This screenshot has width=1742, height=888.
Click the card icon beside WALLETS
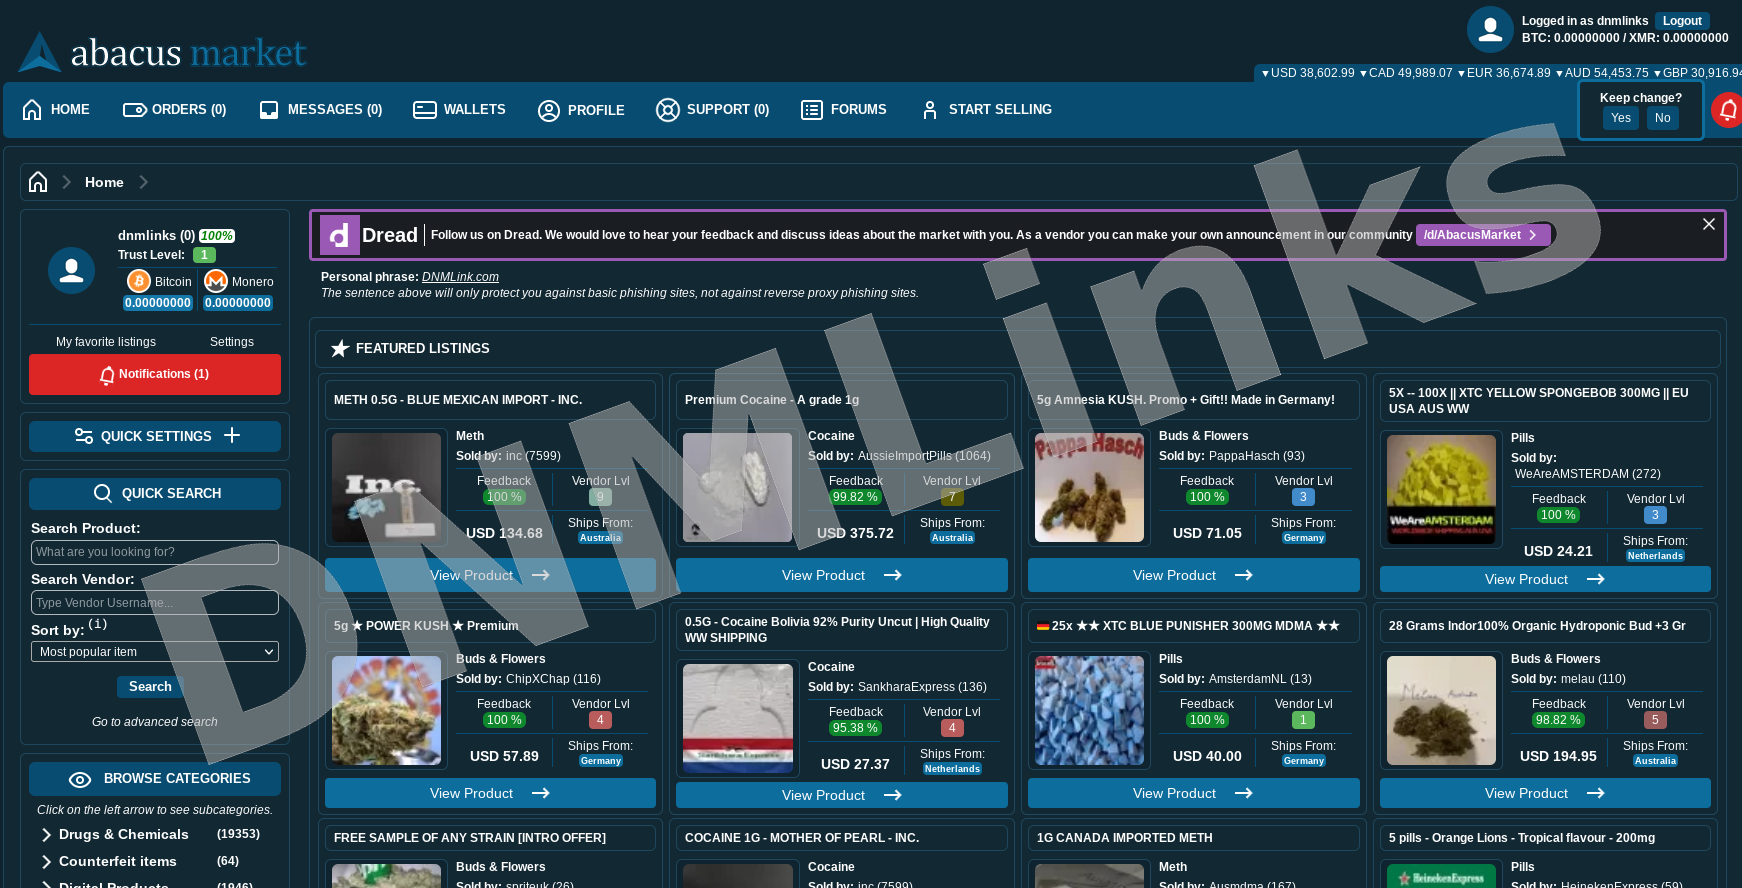[425, 110]
